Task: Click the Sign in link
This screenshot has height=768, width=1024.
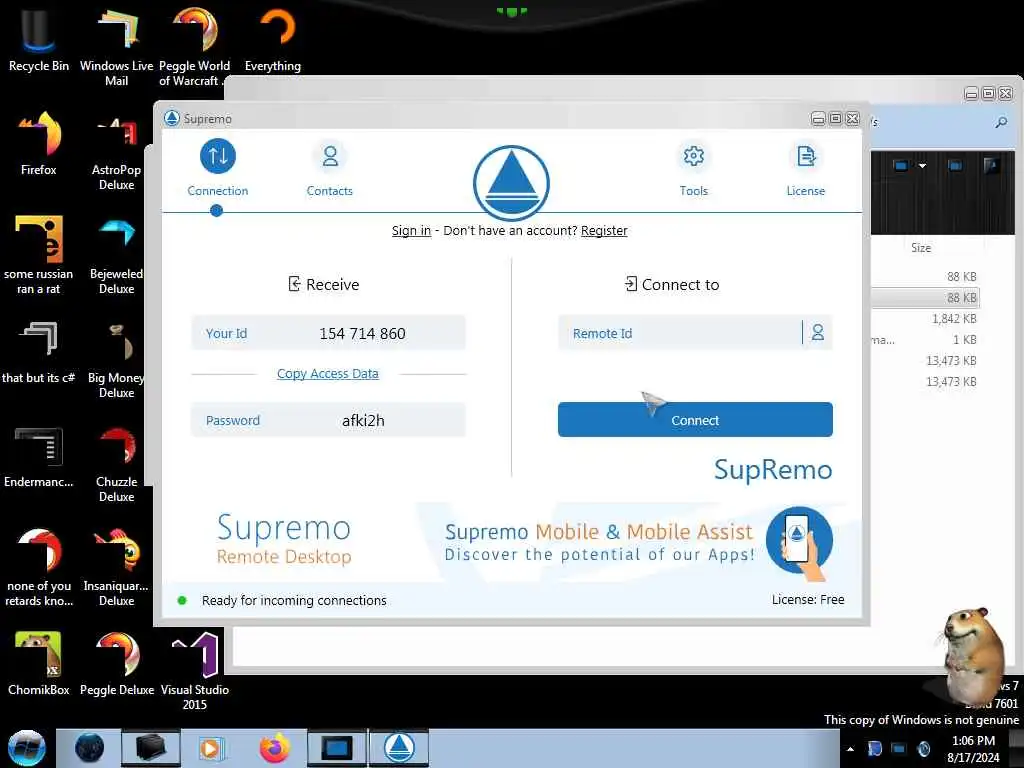Action: pyautogui.click(x=411, y=231)
